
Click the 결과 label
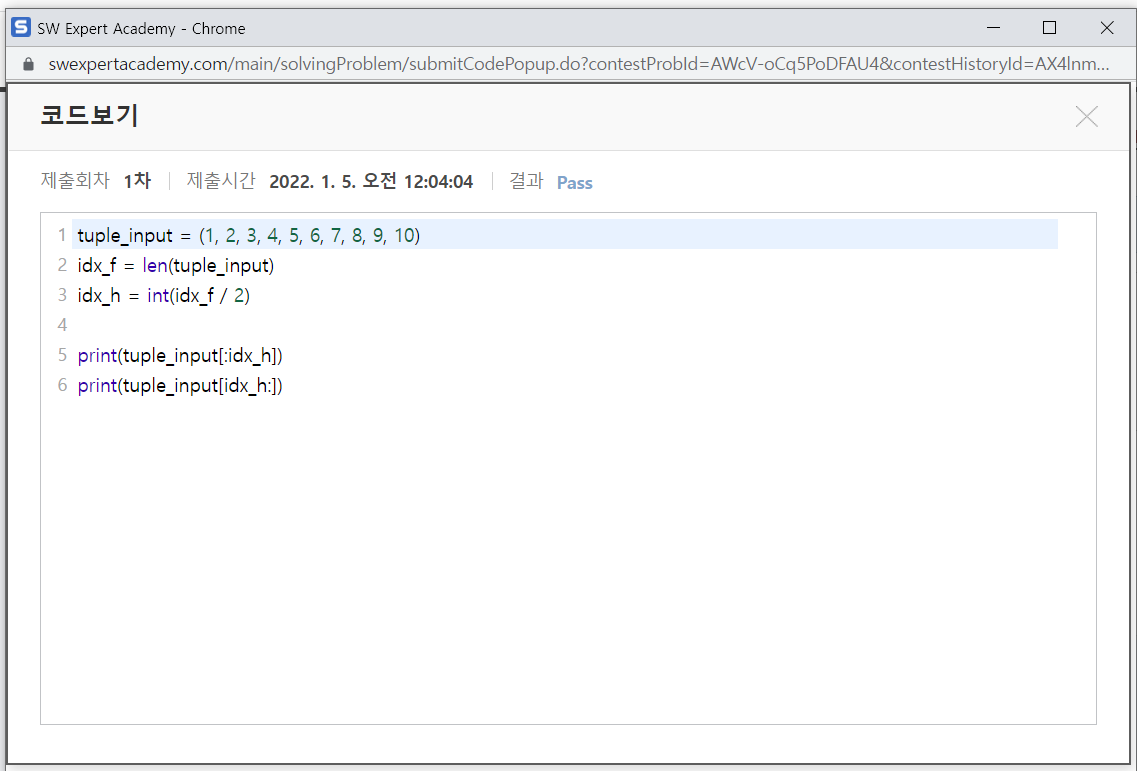pyautogui.click(x=526, y=181)
